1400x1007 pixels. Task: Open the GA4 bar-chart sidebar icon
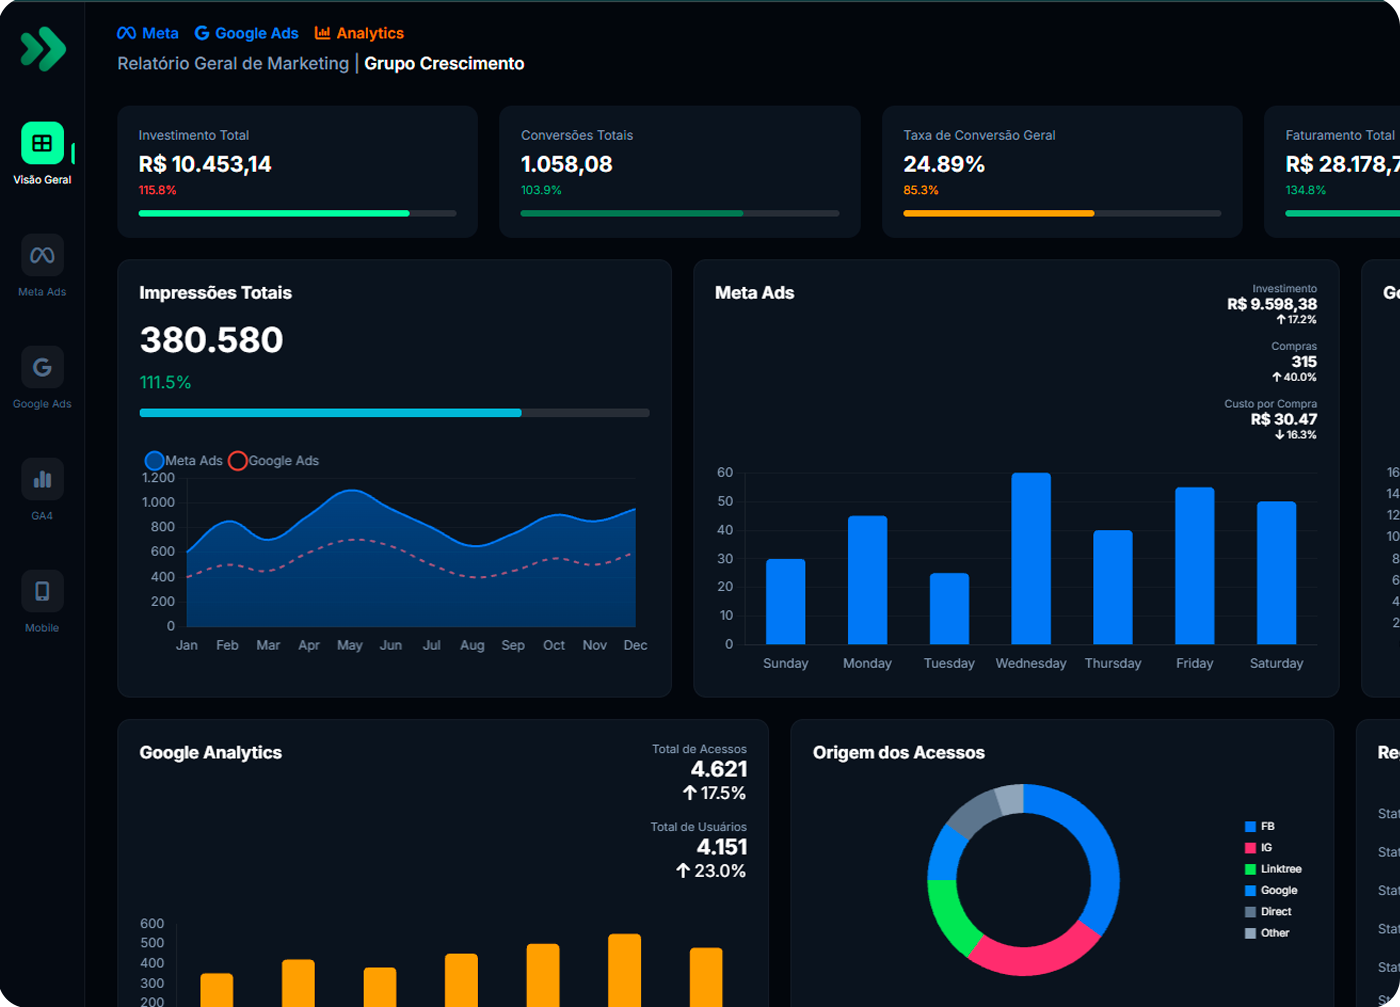[42, 479]
